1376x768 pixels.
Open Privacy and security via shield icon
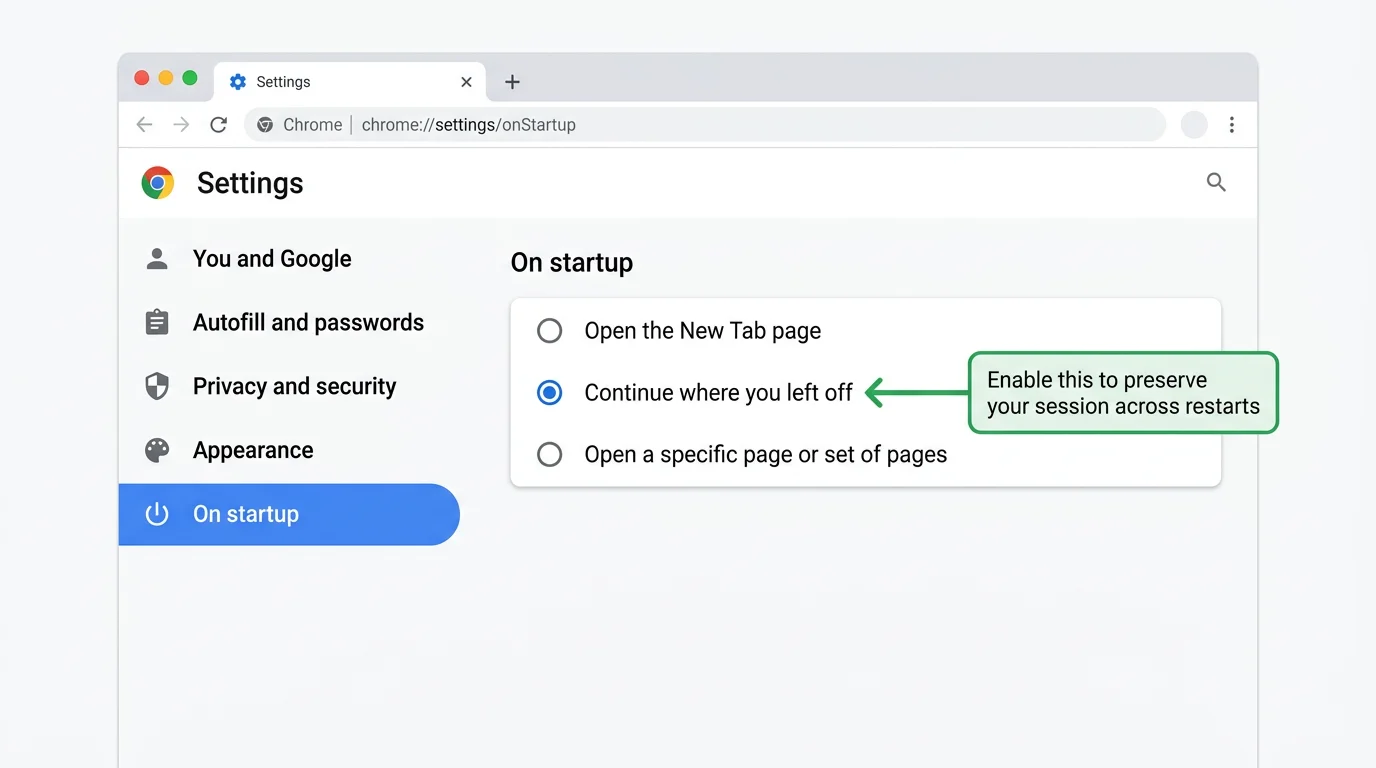[x=157, y=386]
